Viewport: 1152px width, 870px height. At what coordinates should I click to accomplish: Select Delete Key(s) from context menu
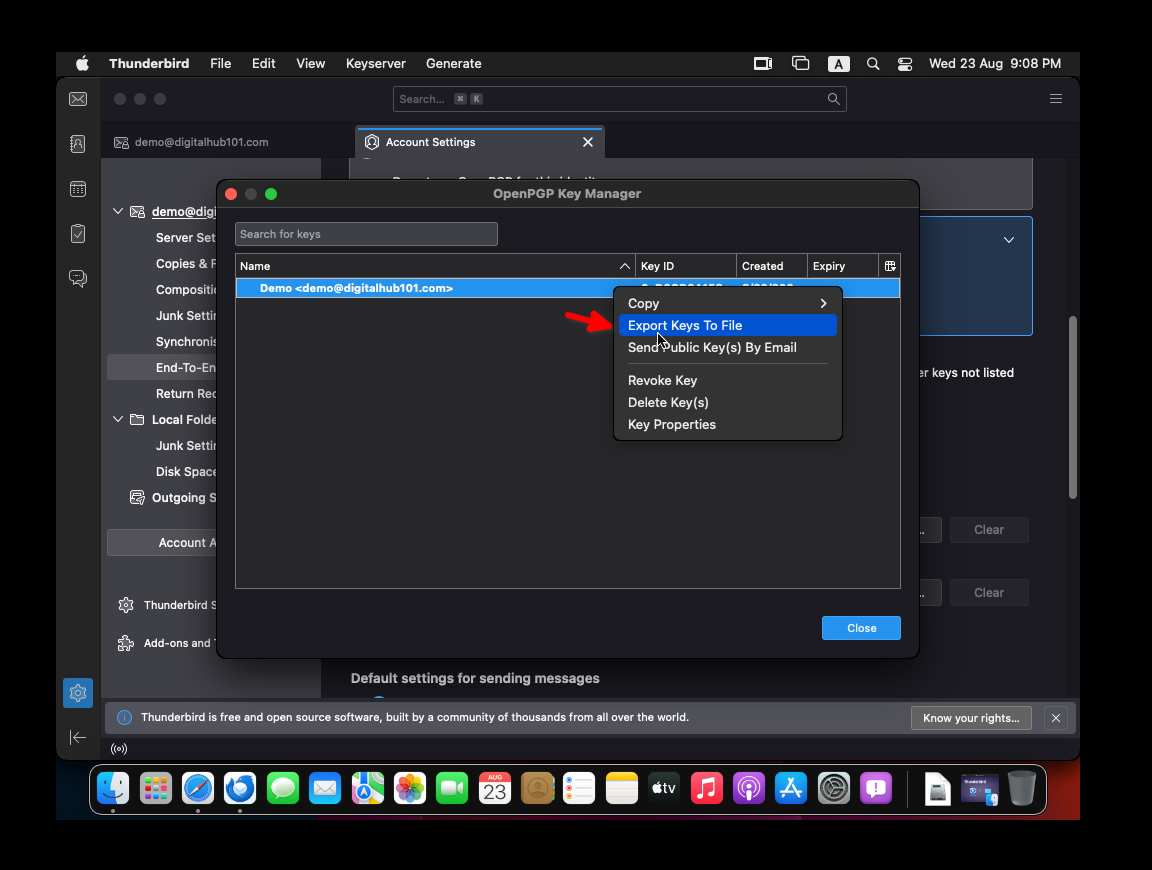coord(727,403)
